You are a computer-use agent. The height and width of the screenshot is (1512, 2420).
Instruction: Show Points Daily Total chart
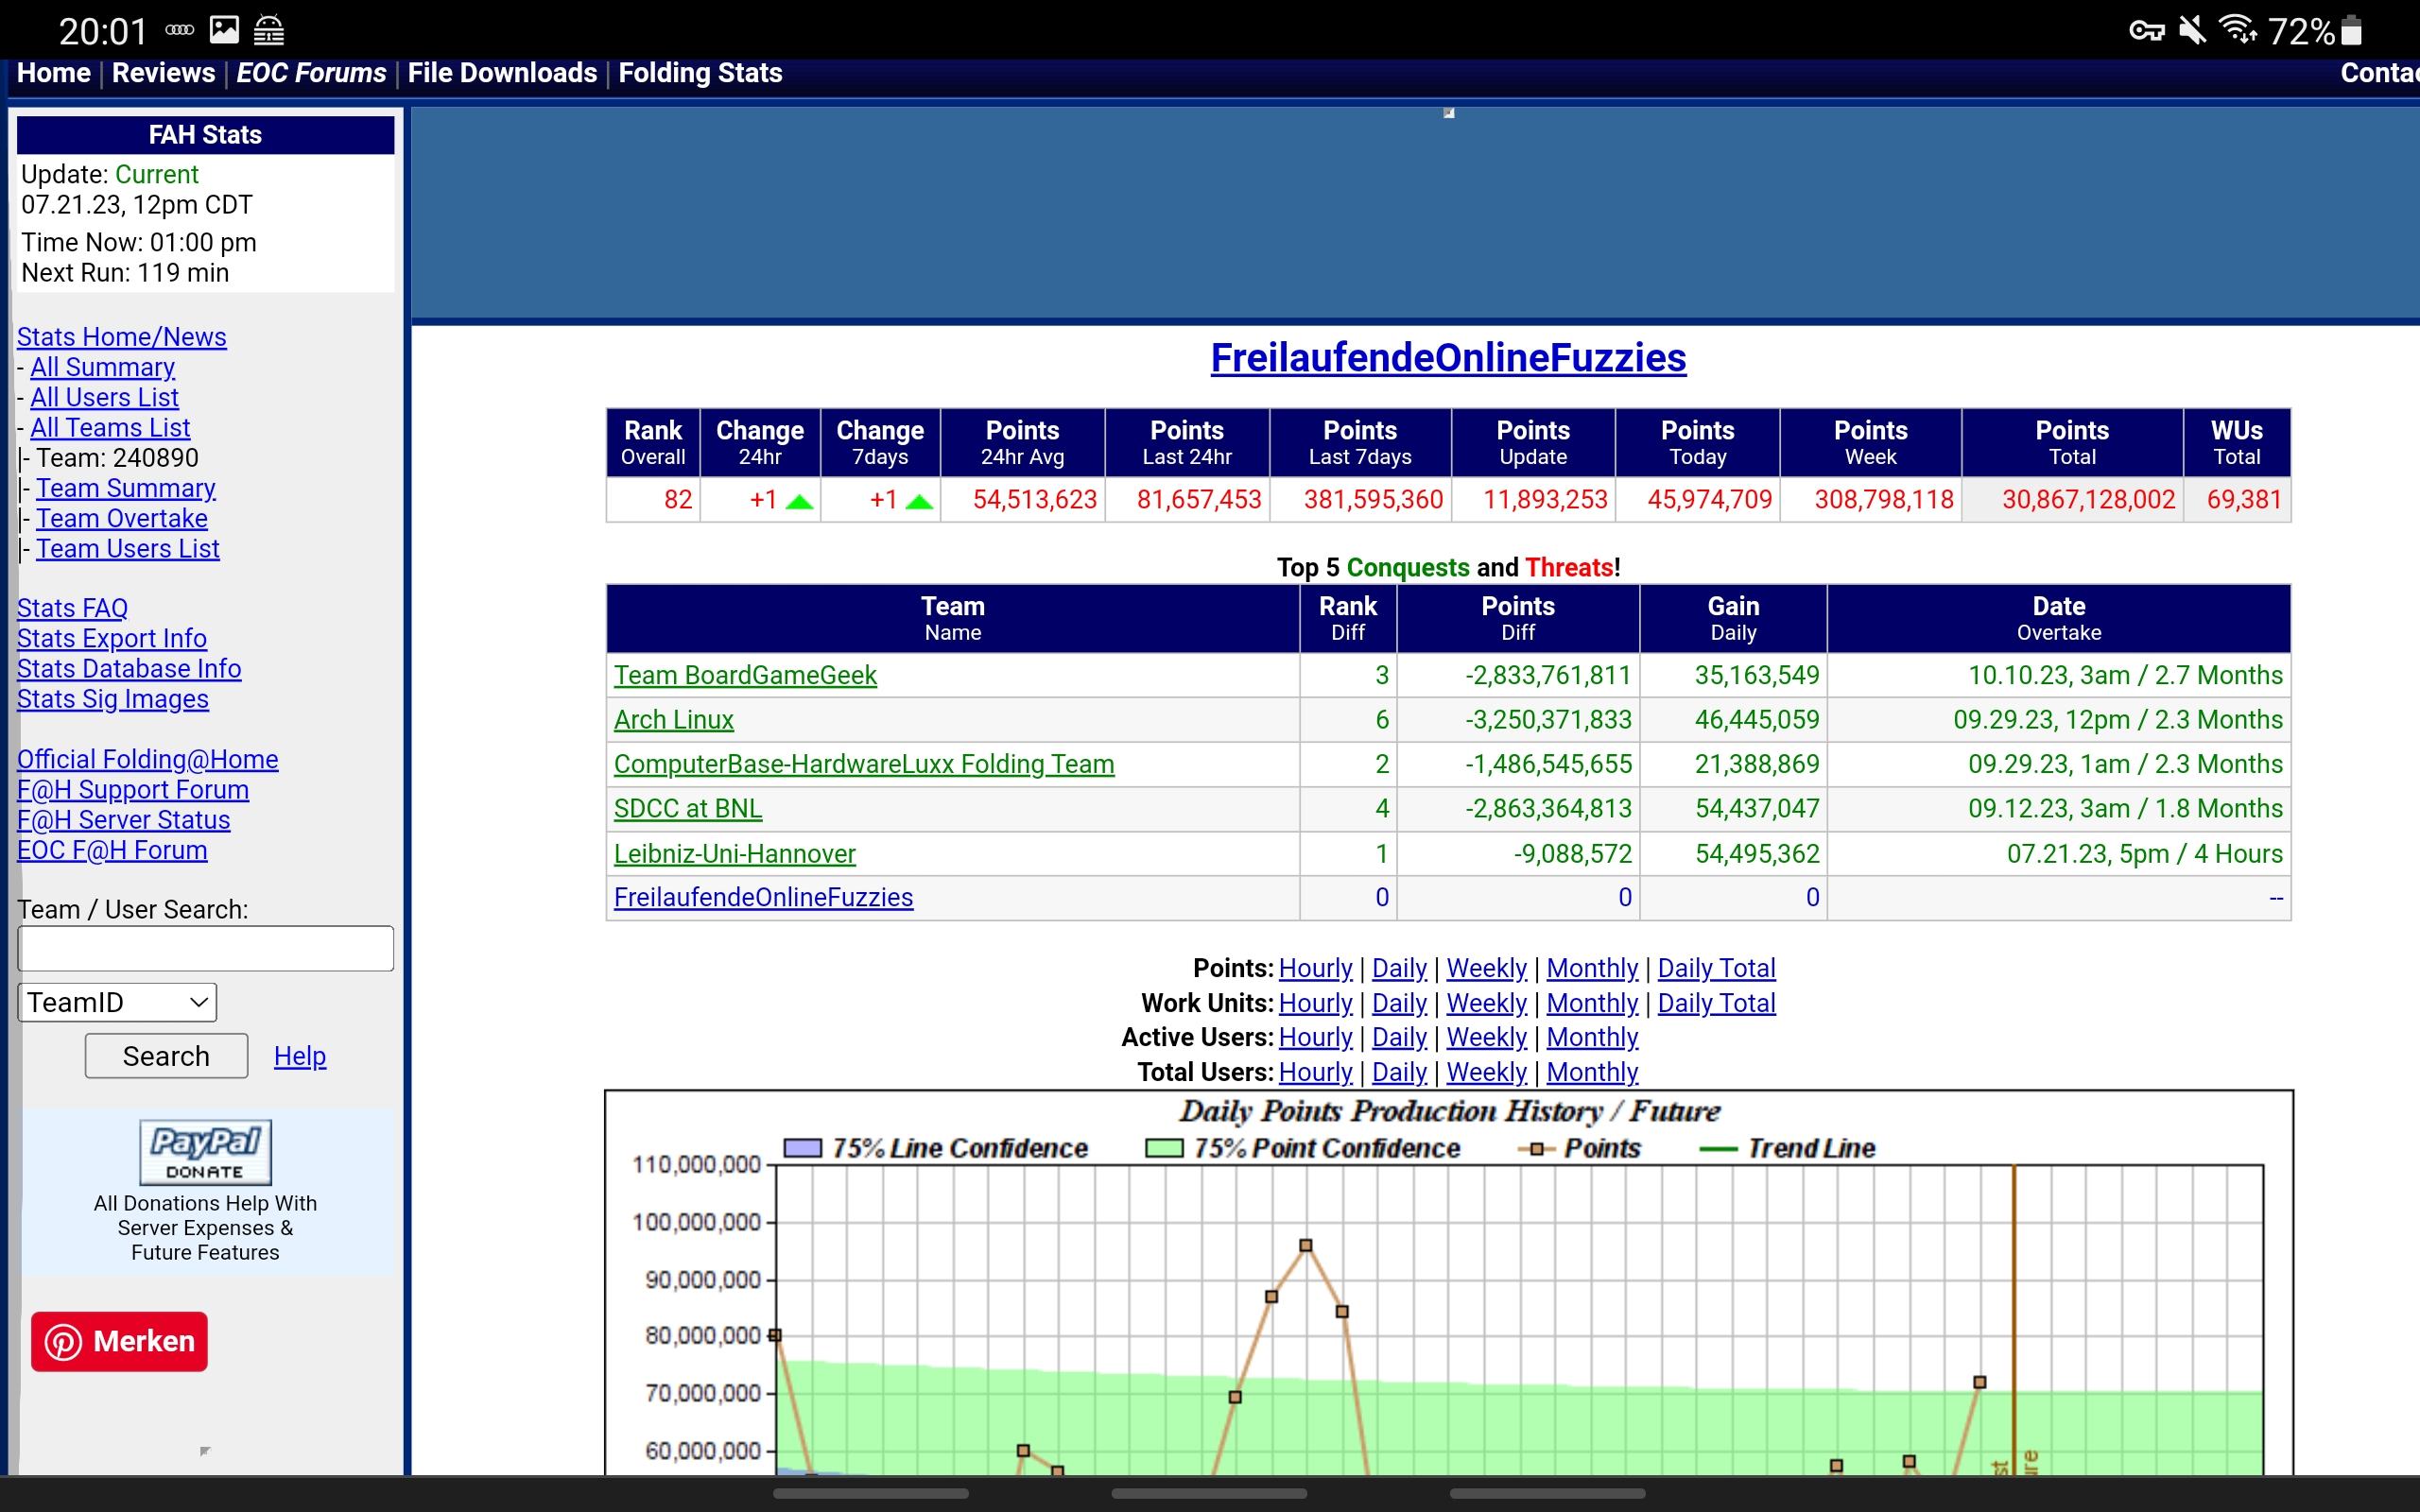tap(1716, 968)
